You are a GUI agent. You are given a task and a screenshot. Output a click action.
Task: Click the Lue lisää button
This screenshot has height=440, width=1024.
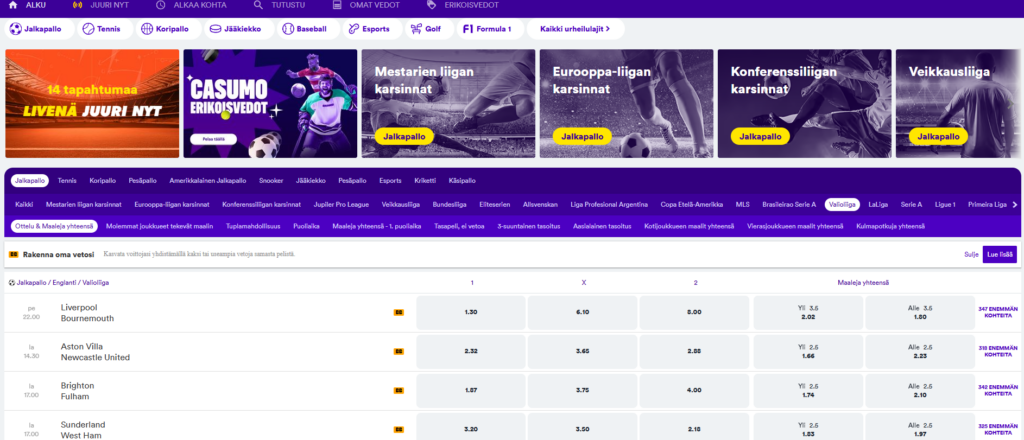tap(1000, 254)
